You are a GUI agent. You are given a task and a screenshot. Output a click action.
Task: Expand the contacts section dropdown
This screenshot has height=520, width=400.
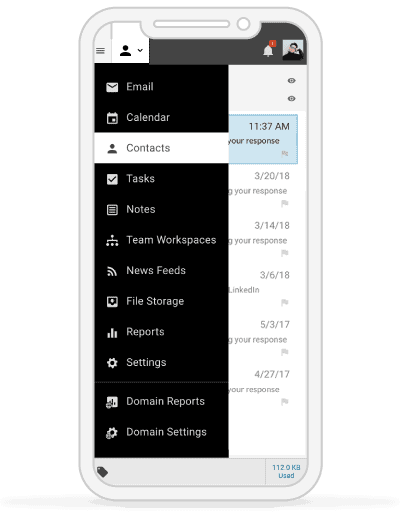coord(131,51)
